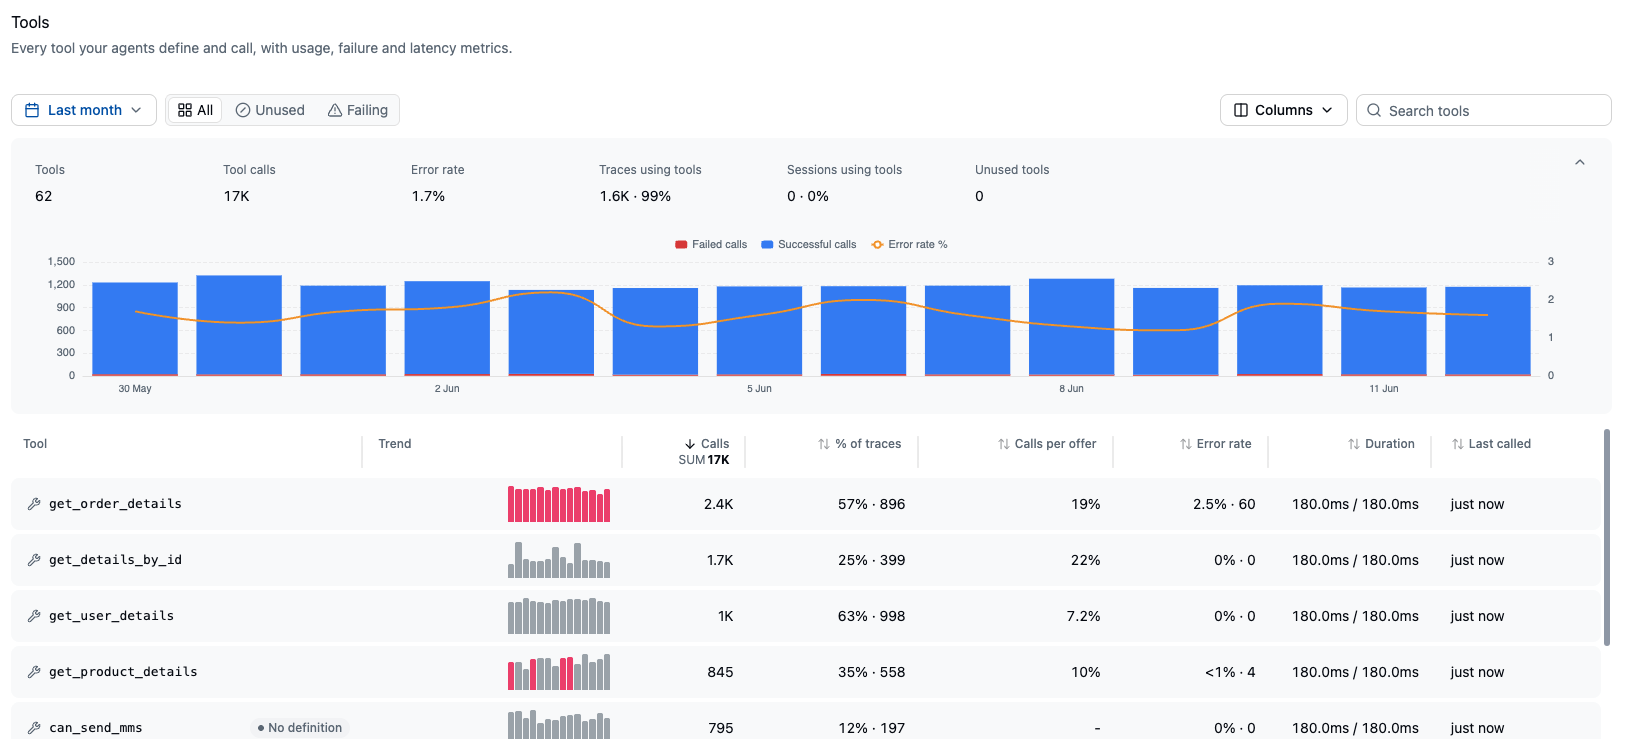Click the <1% · 4 error rate cell
The width and height of the screenshot is (1626, 739).
(x=1230, y=672)
